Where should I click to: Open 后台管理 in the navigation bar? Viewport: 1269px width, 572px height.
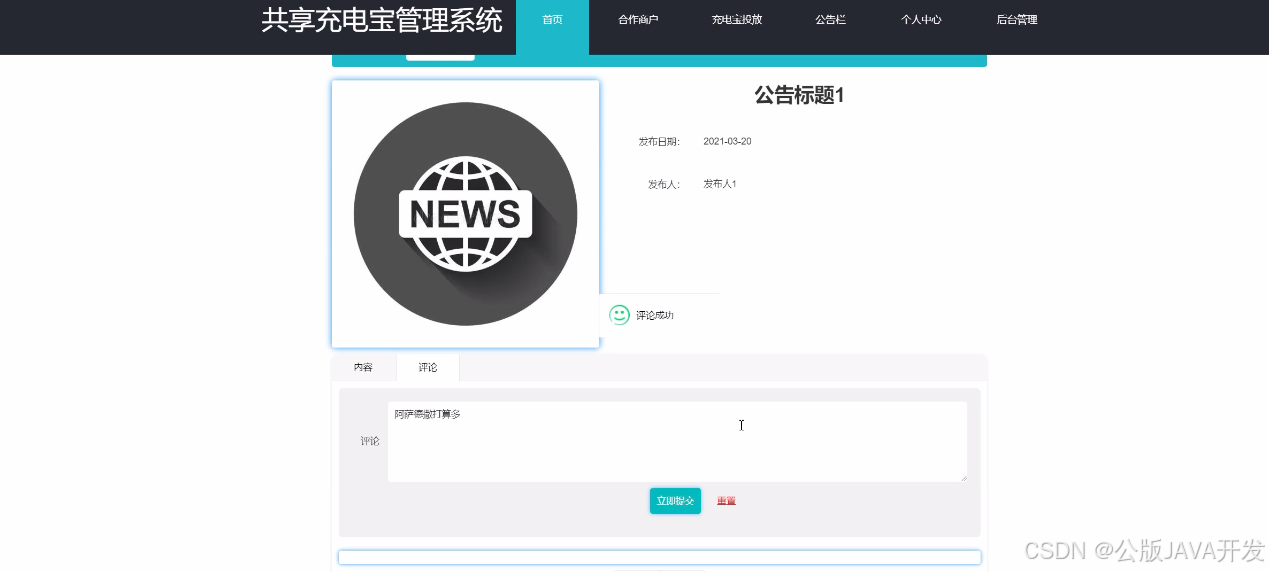1017,20
